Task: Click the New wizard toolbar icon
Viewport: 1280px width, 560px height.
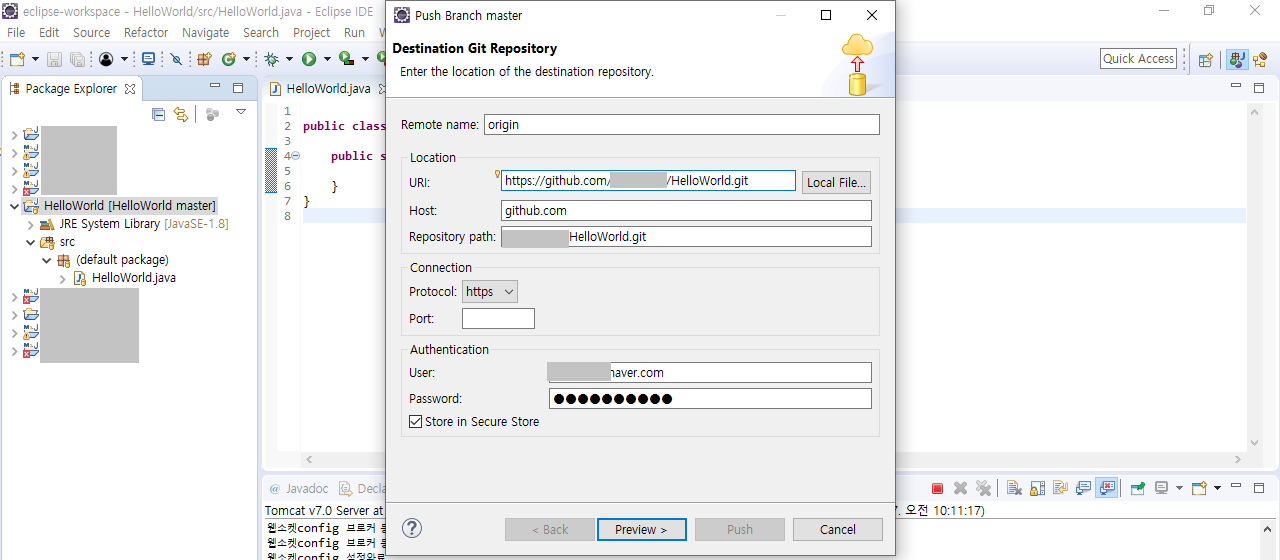Action: click(16, 59)
